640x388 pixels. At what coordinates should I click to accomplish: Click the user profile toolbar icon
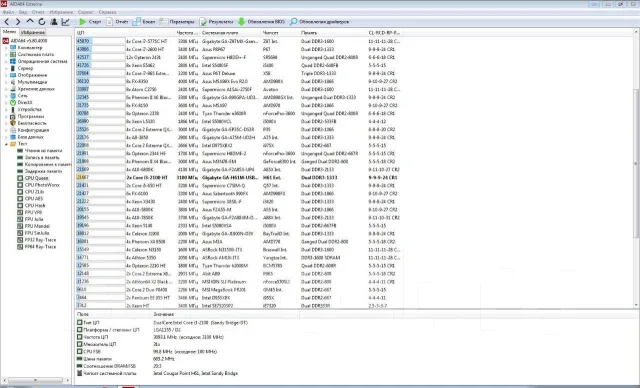point(53,22)
